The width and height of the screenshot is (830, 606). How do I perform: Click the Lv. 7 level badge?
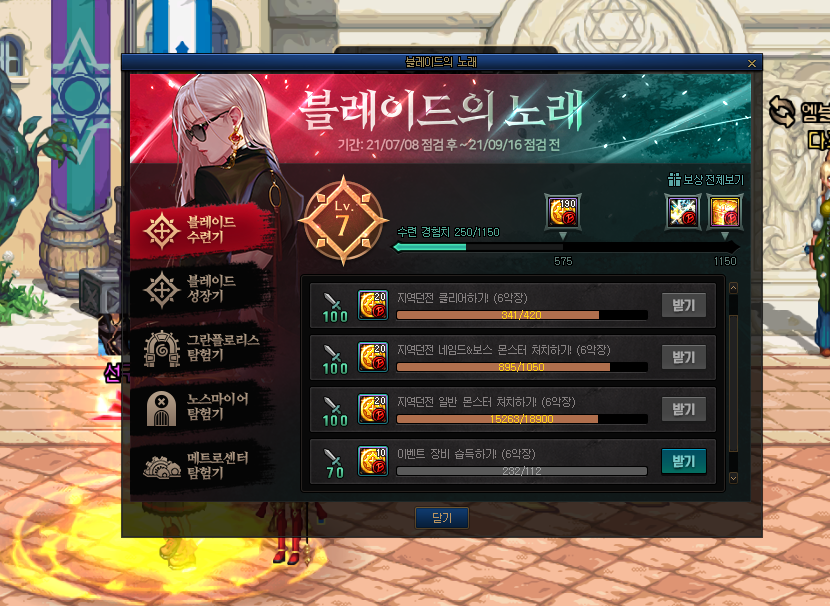[x=344, y=221]
